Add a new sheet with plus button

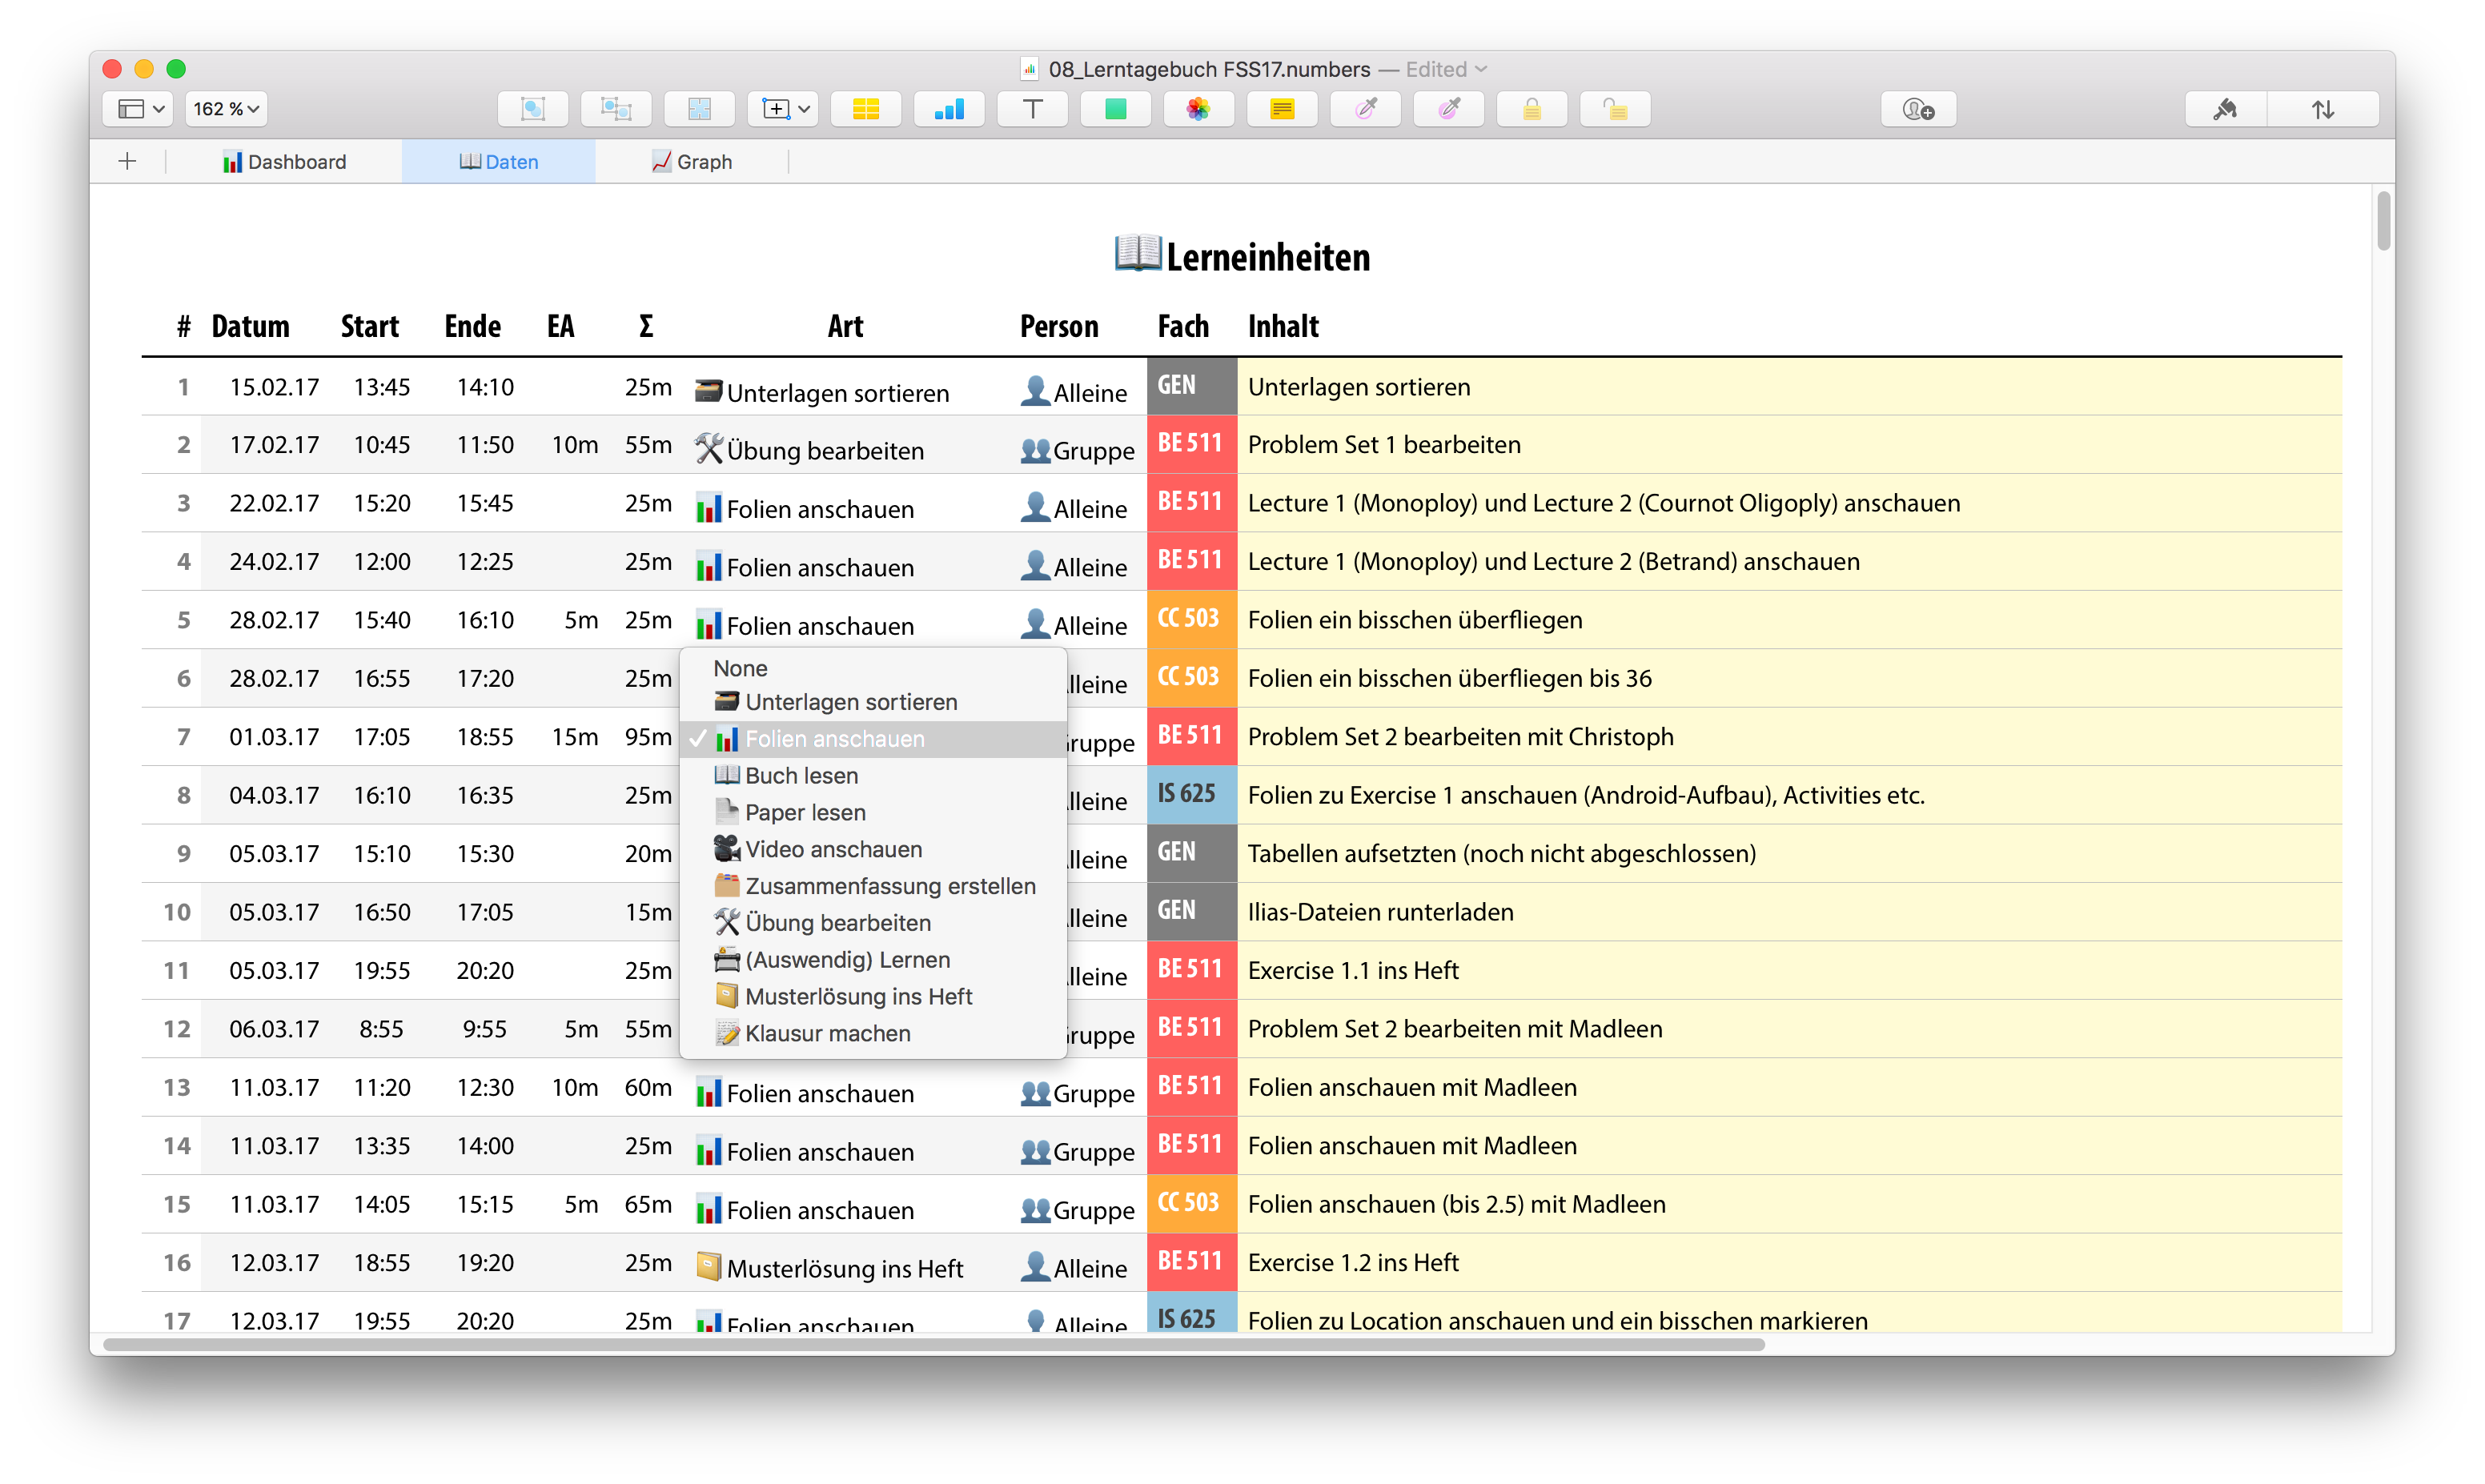[x=127, y=162]
